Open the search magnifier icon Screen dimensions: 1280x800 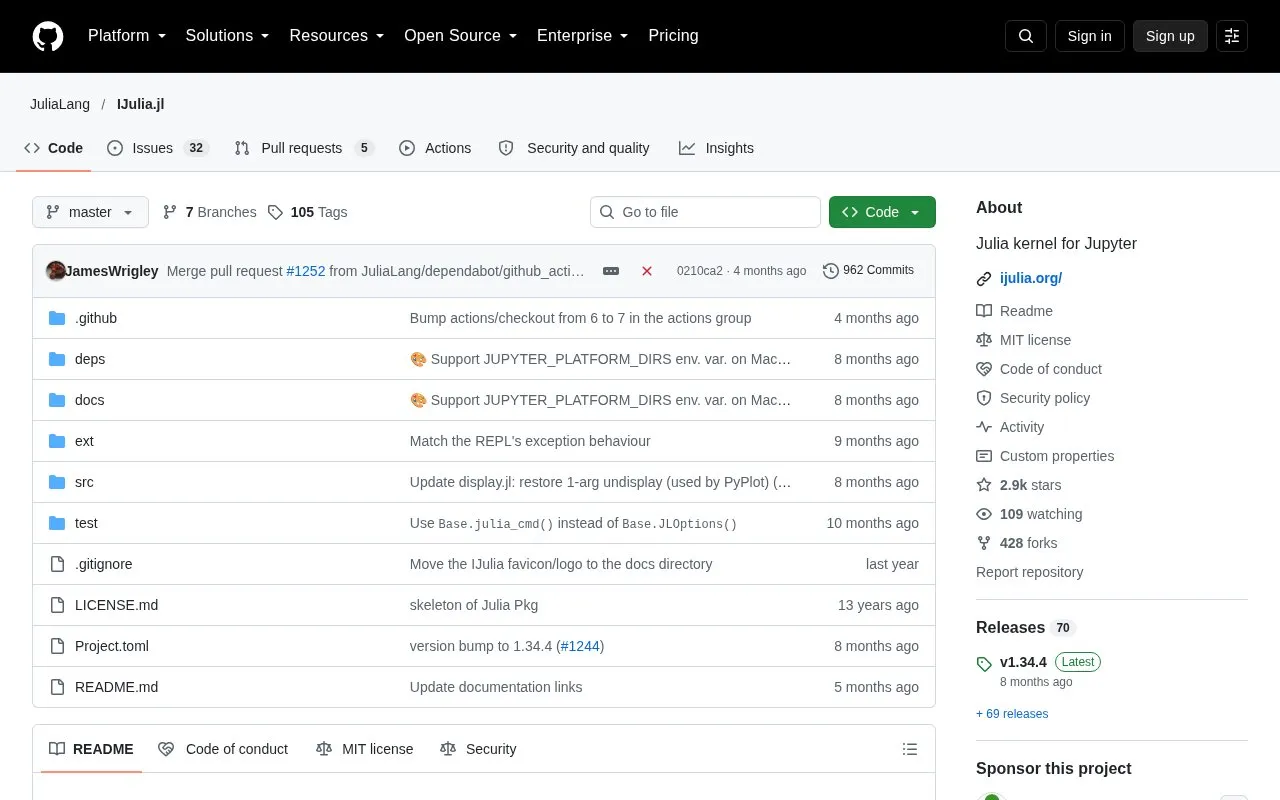1026,36
